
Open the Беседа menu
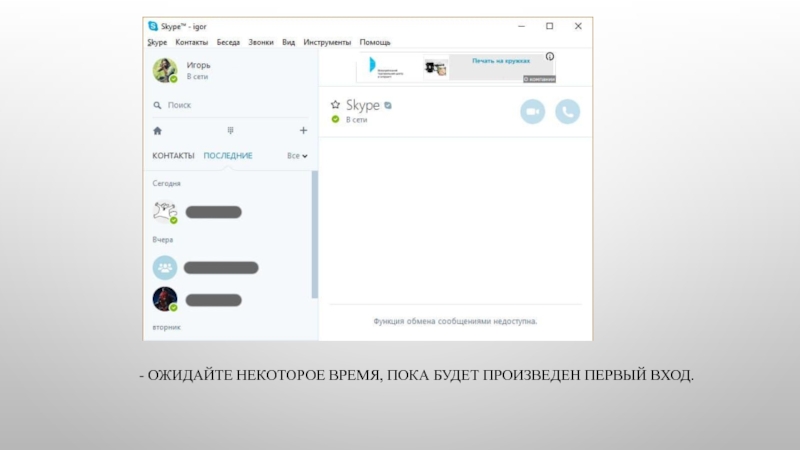point(228,42)
